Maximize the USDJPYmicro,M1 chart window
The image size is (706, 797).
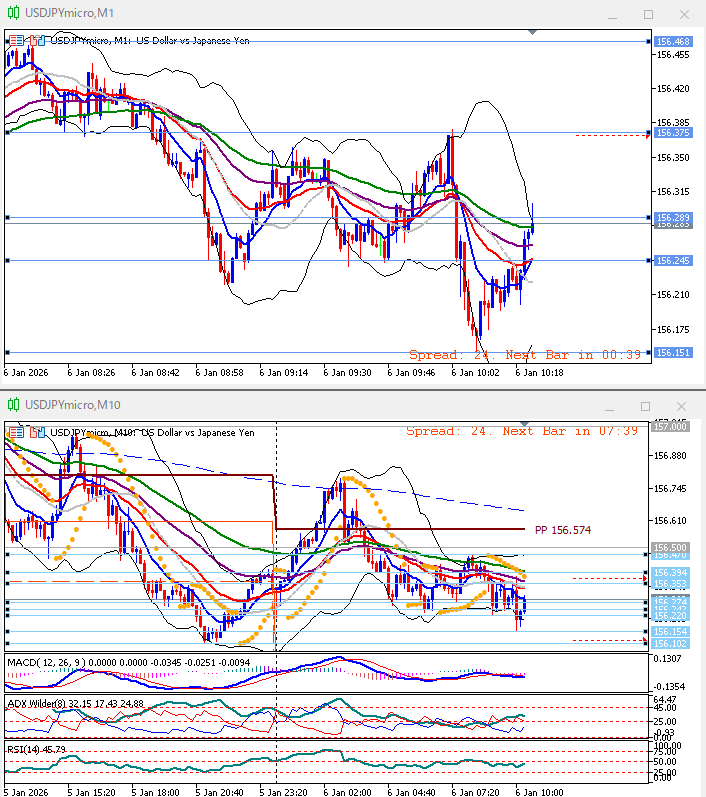(x=648, y=14)
